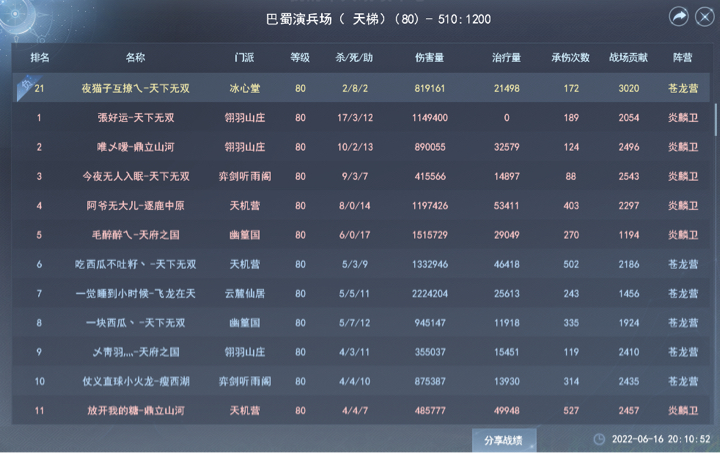Click the 战场贡献 contribution column header
Screen dimensions: 720x453
click(x=628, y=57)
